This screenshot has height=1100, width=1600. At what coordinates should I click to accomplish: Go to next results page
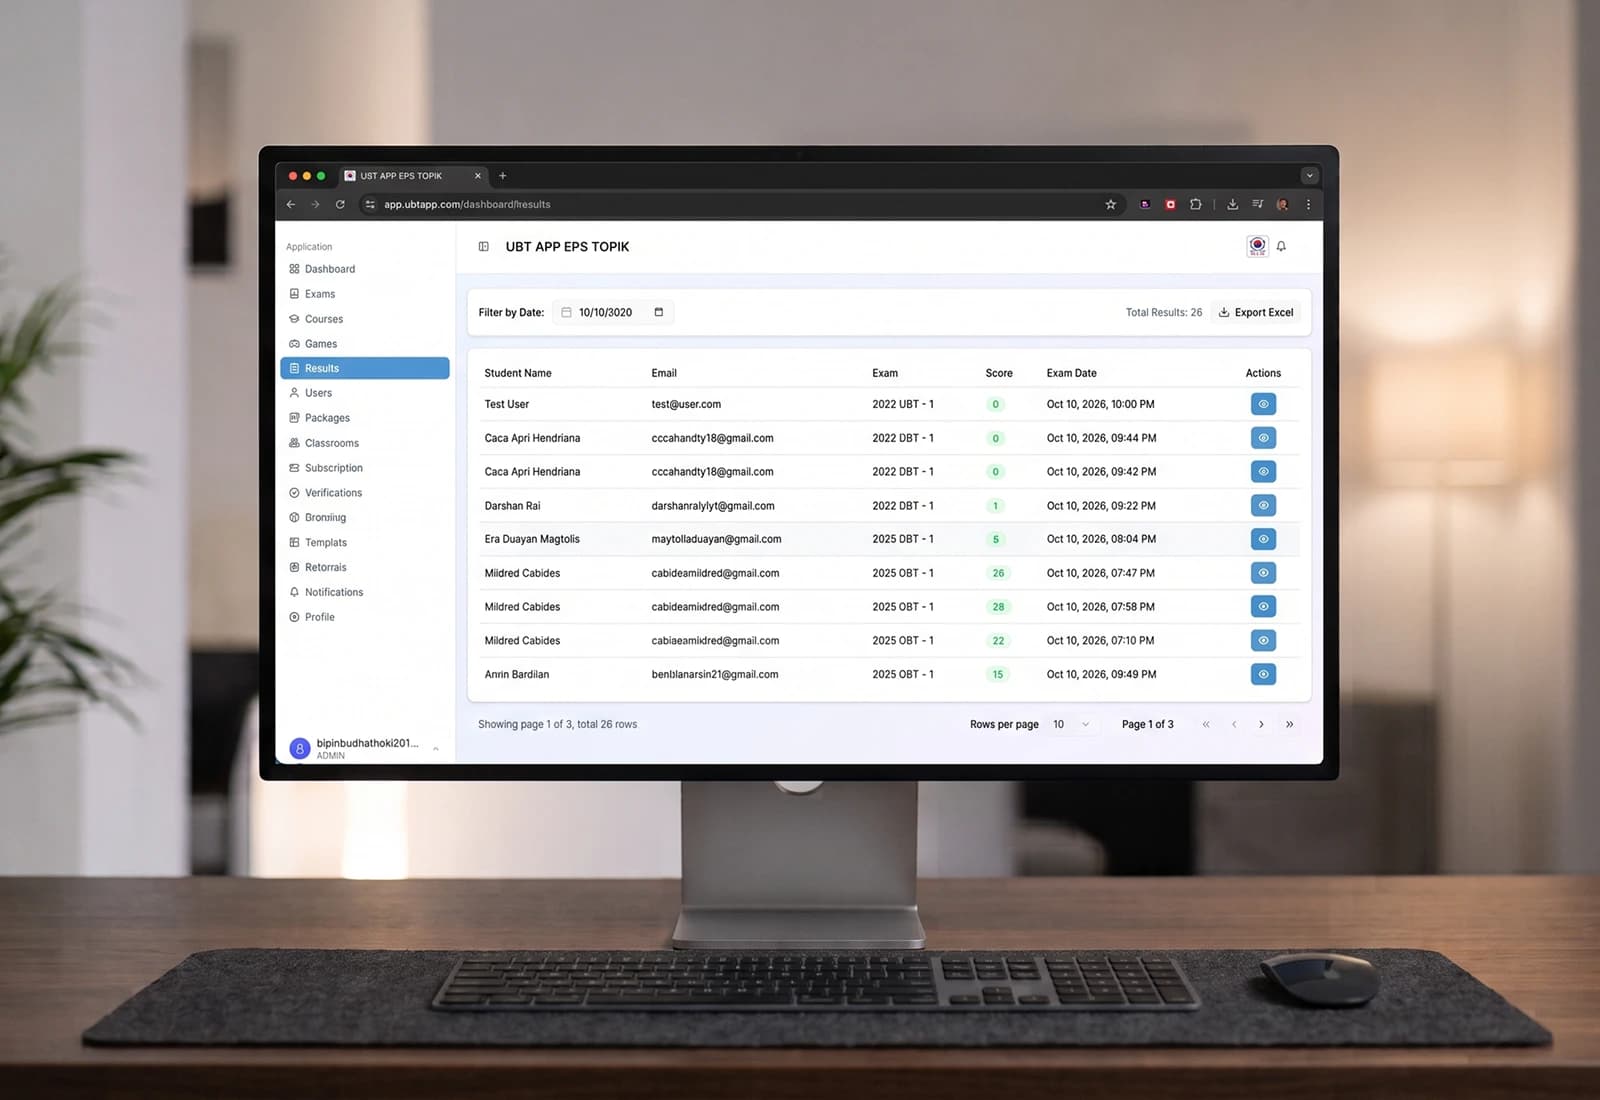tap(1261, 724)
